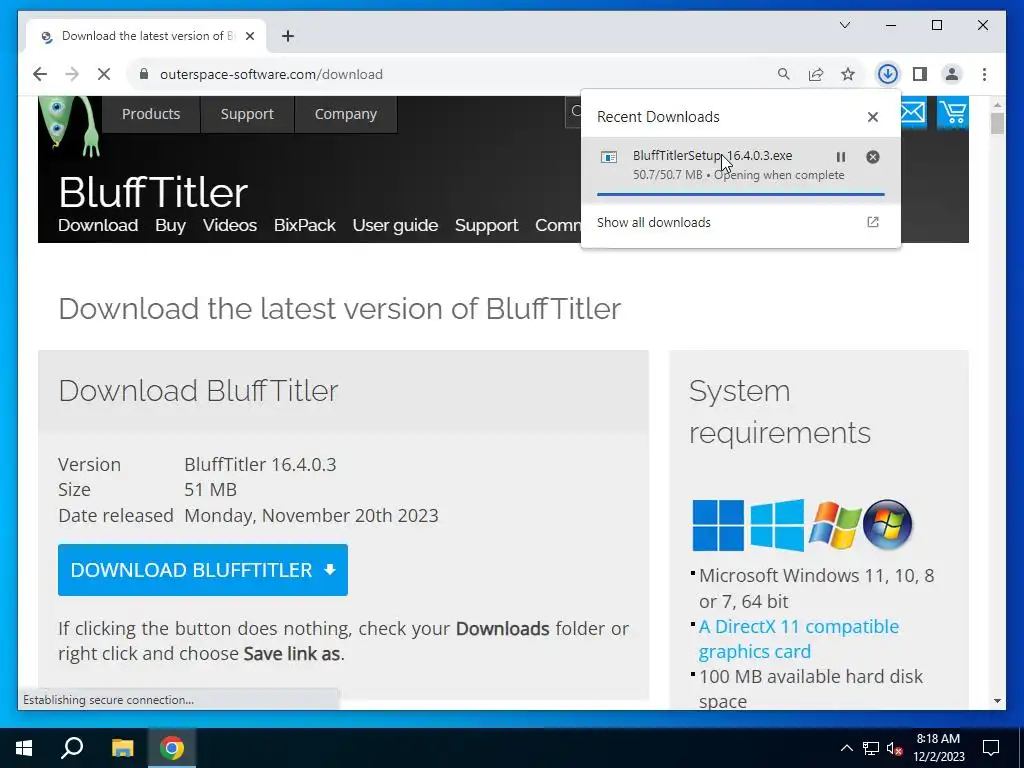Image resolution: width=1024 pixels, height=768 pixels.
Task: Click the Windows 11 logo
Action: (x=718, y=525)
